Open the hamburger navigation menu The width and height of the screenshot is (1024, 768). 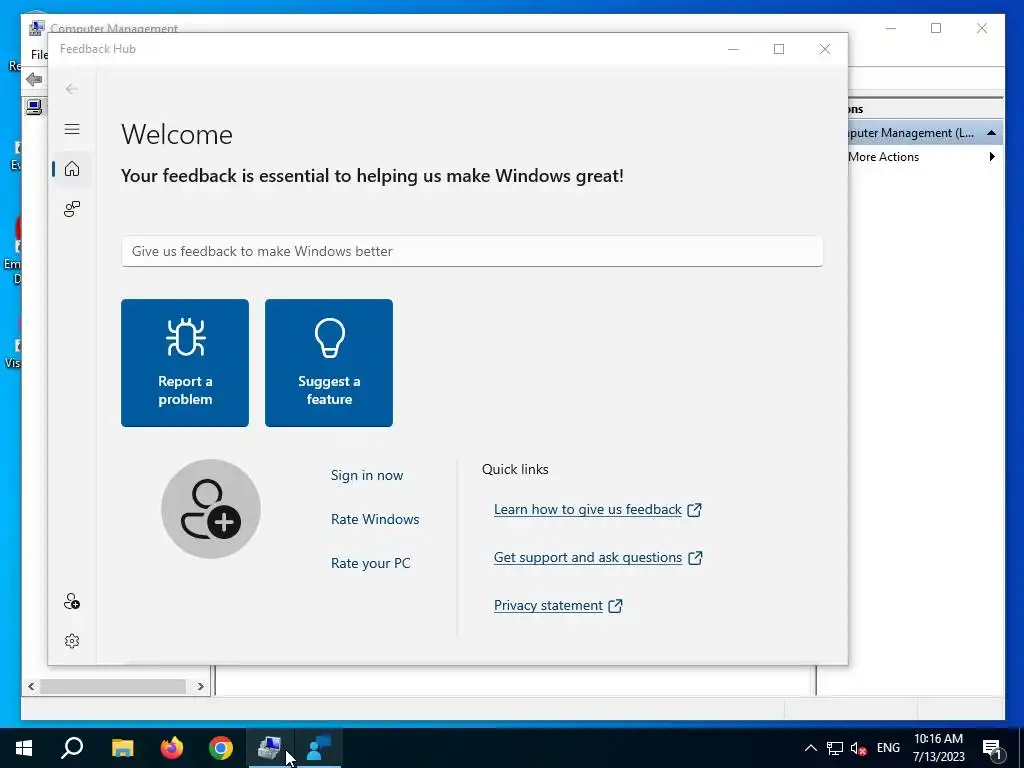tap(72, 129)
